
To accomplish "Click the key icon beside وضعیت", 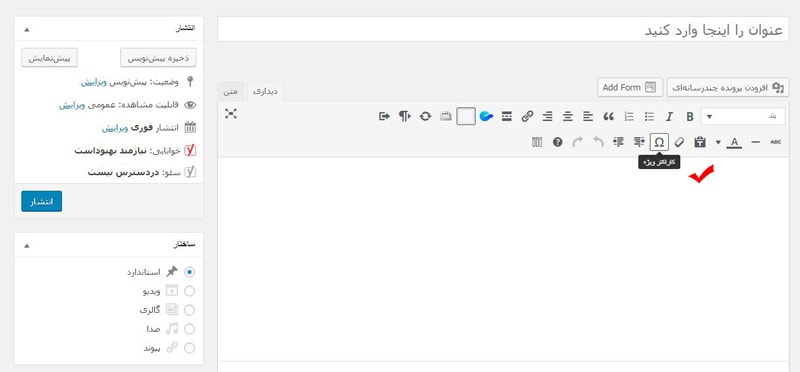I will click(x=190, y=82).
